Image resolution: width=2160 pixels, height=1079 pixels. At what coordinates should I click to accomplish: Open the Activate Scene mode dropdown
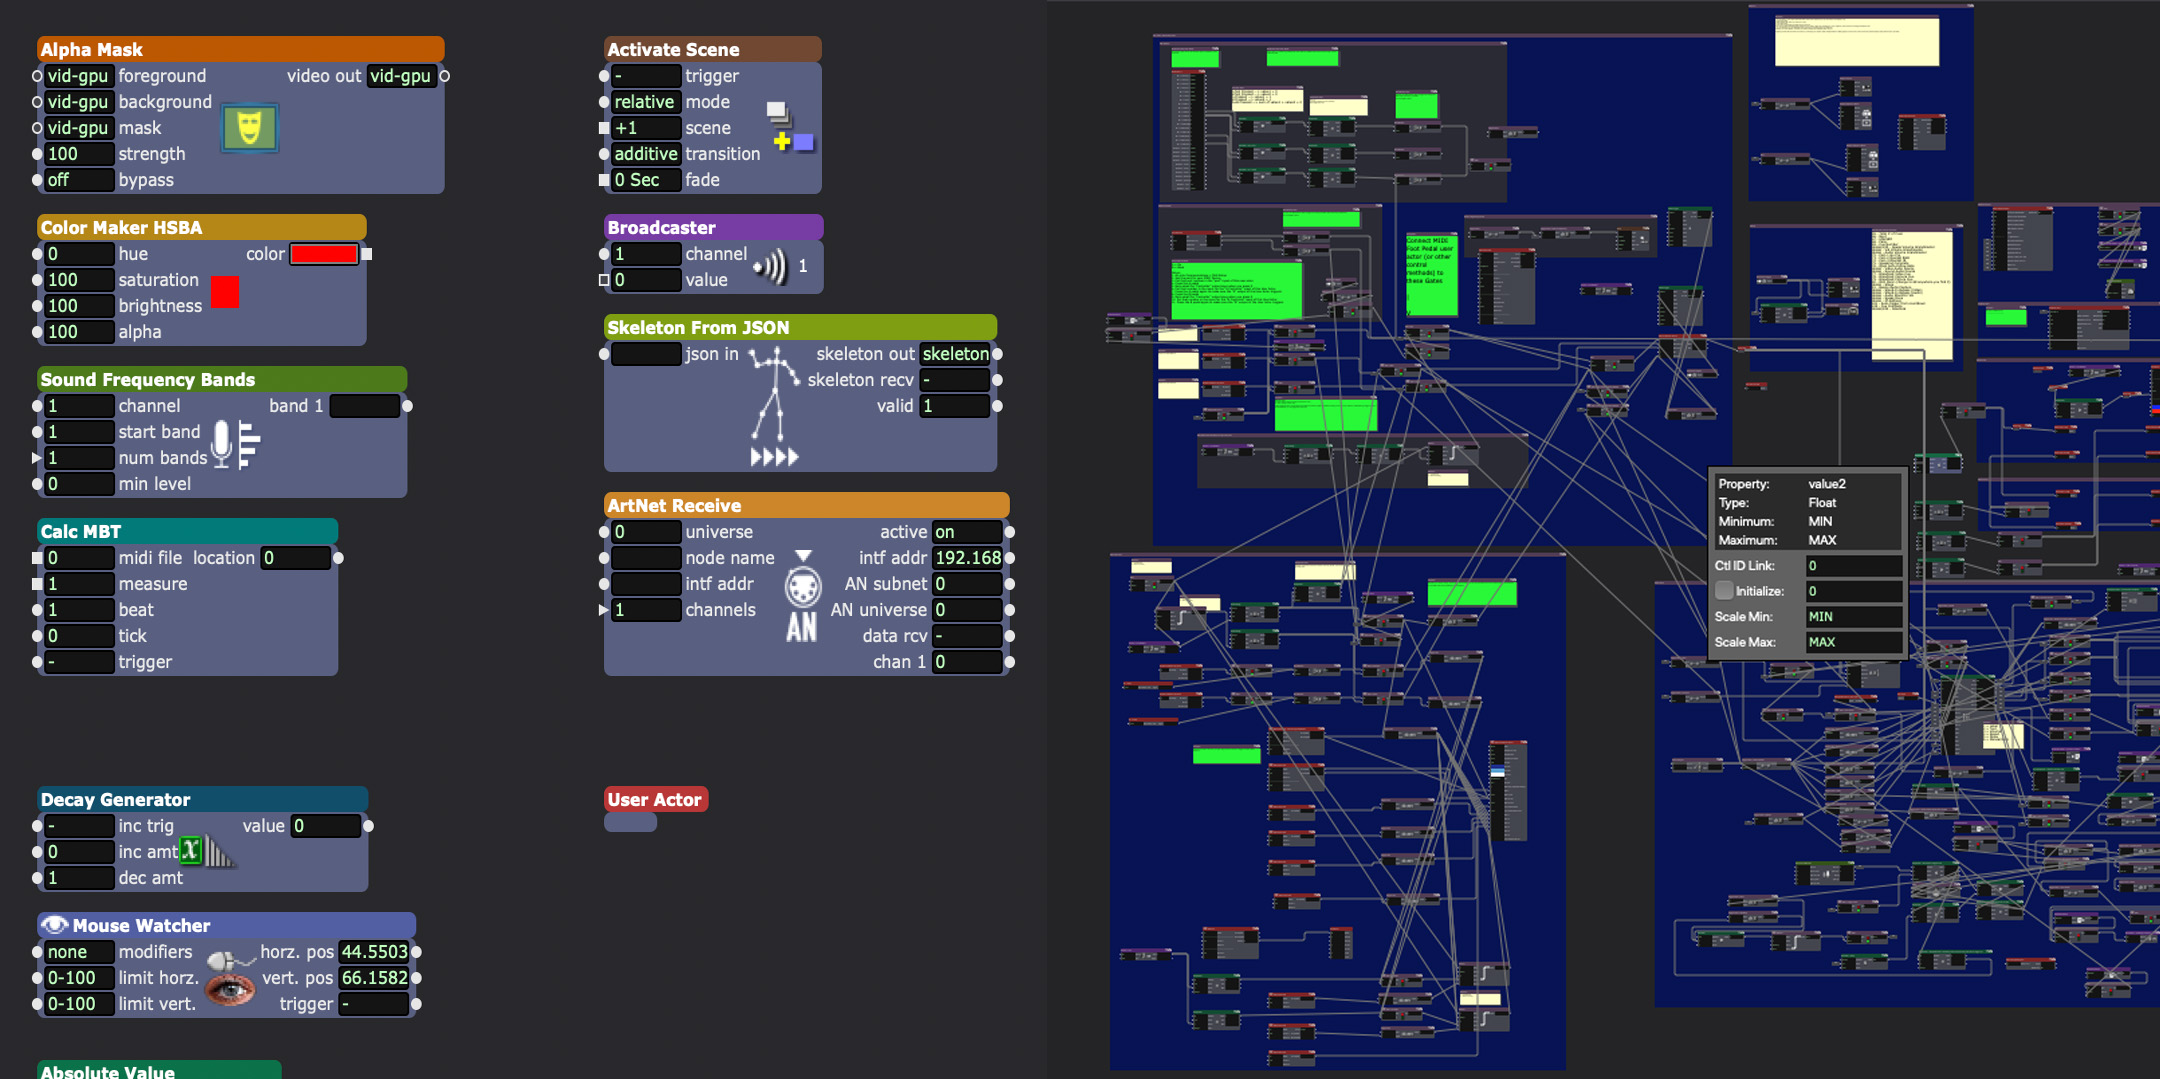pyautogui.click(x=645, y=102)
